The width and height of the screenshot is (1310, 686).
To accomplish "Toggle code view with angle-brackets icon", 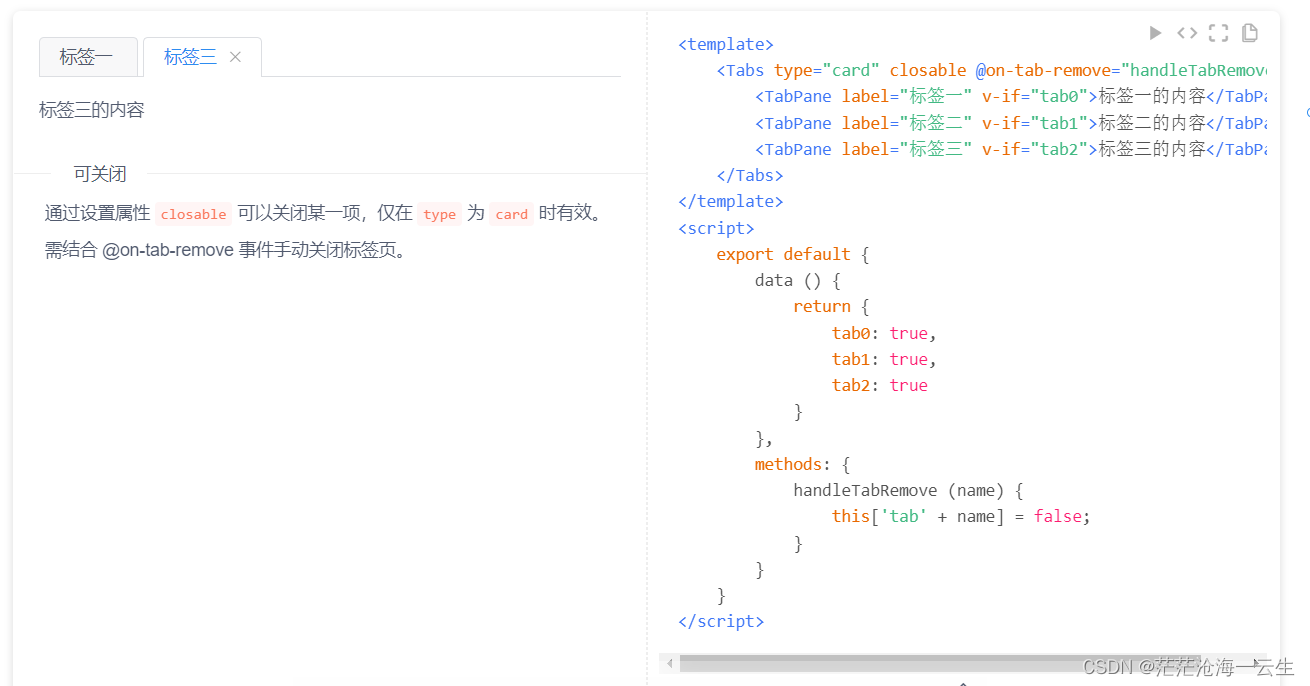I will pos(1187,33).
